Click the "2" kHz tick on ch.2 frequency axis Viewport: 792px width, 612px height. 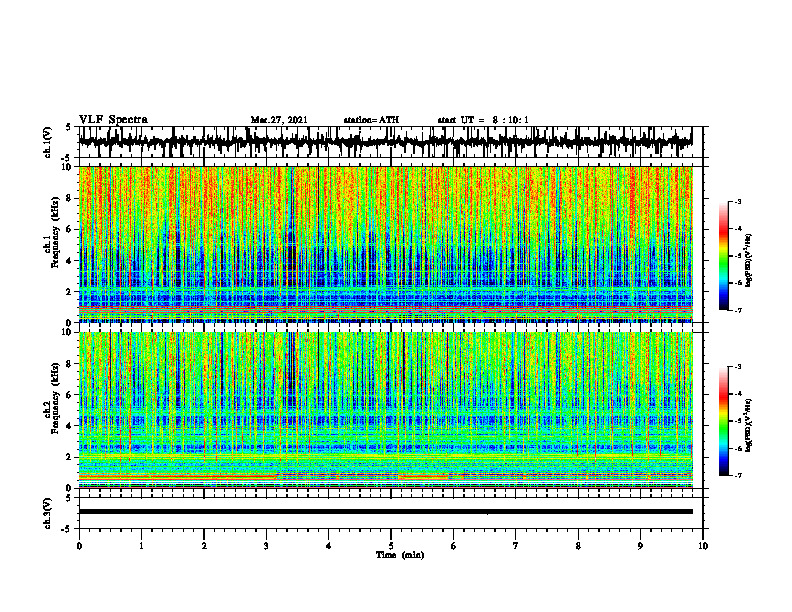[x=69, y=457]
